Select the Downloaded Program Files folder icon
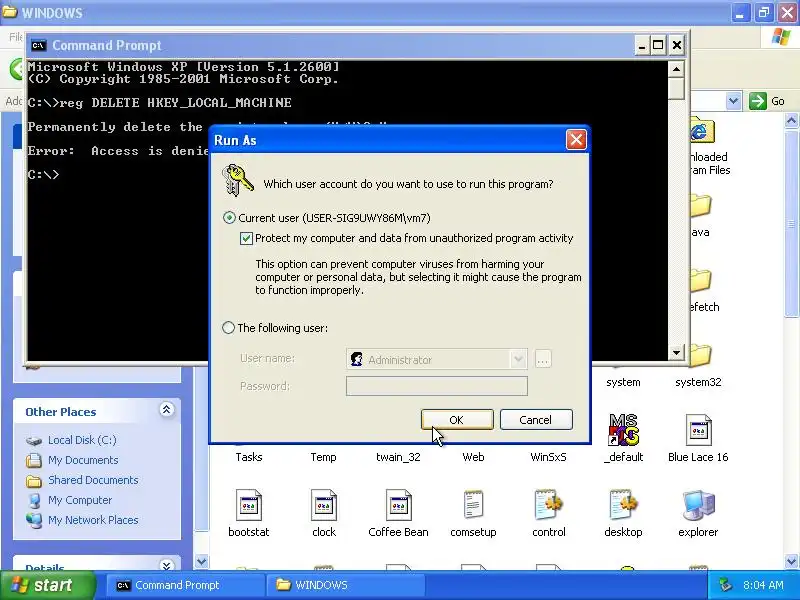Viewport: 800px width, 600px height. [x=702, y=130]
